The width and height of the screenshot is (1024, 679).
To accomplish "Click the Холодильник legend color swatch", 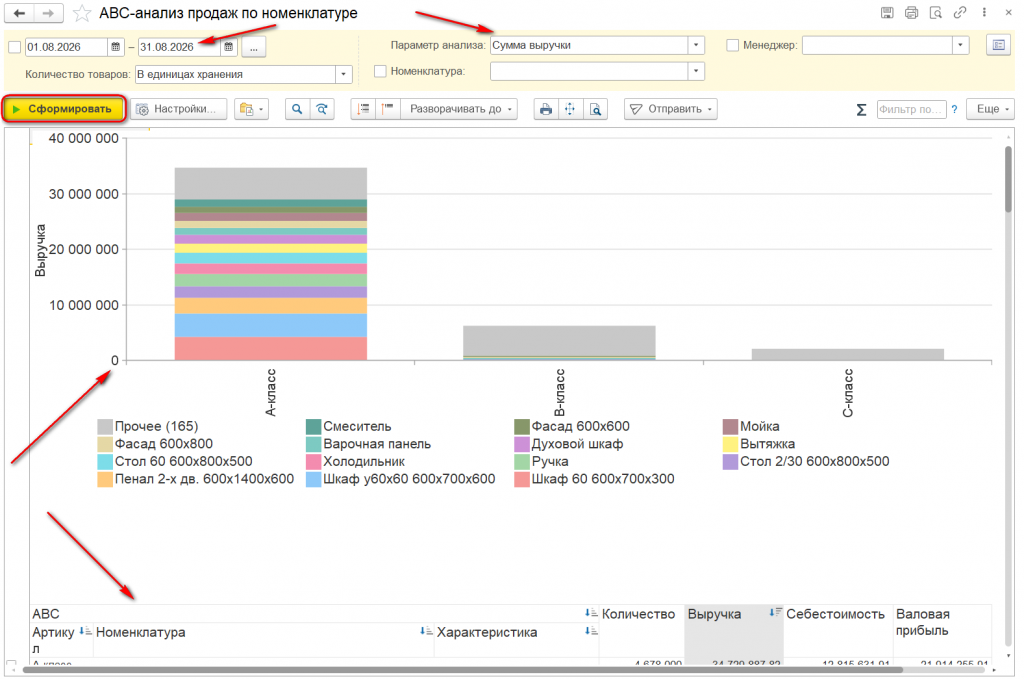I will pos(313,462).
